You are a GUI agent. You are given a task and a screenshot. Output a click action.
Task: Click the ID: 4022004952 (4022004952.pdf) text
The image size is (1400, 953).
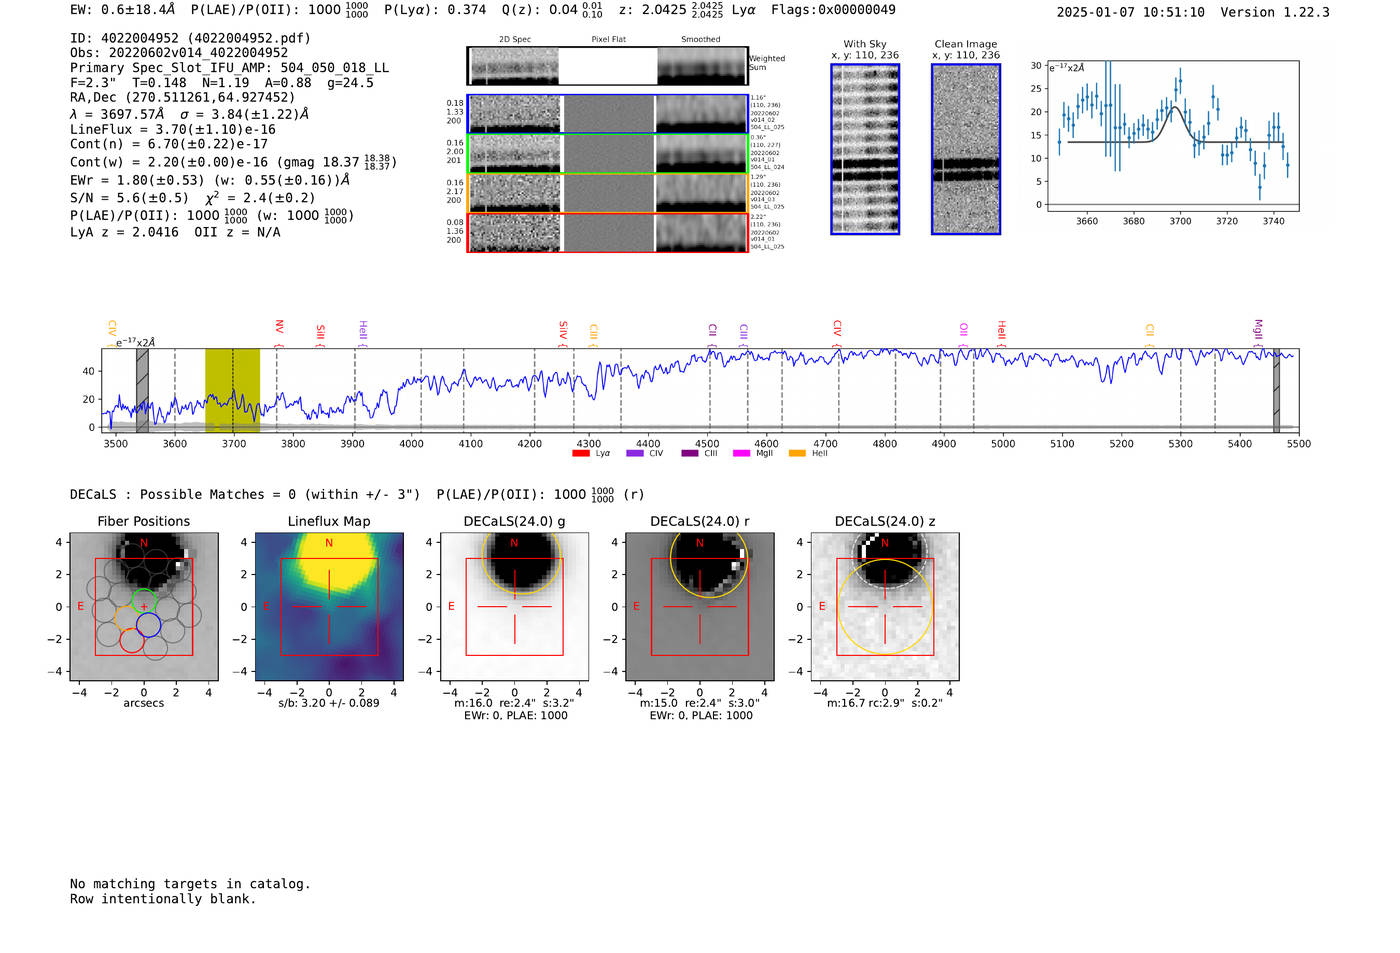pyautogui.click(x=190, y=38)
